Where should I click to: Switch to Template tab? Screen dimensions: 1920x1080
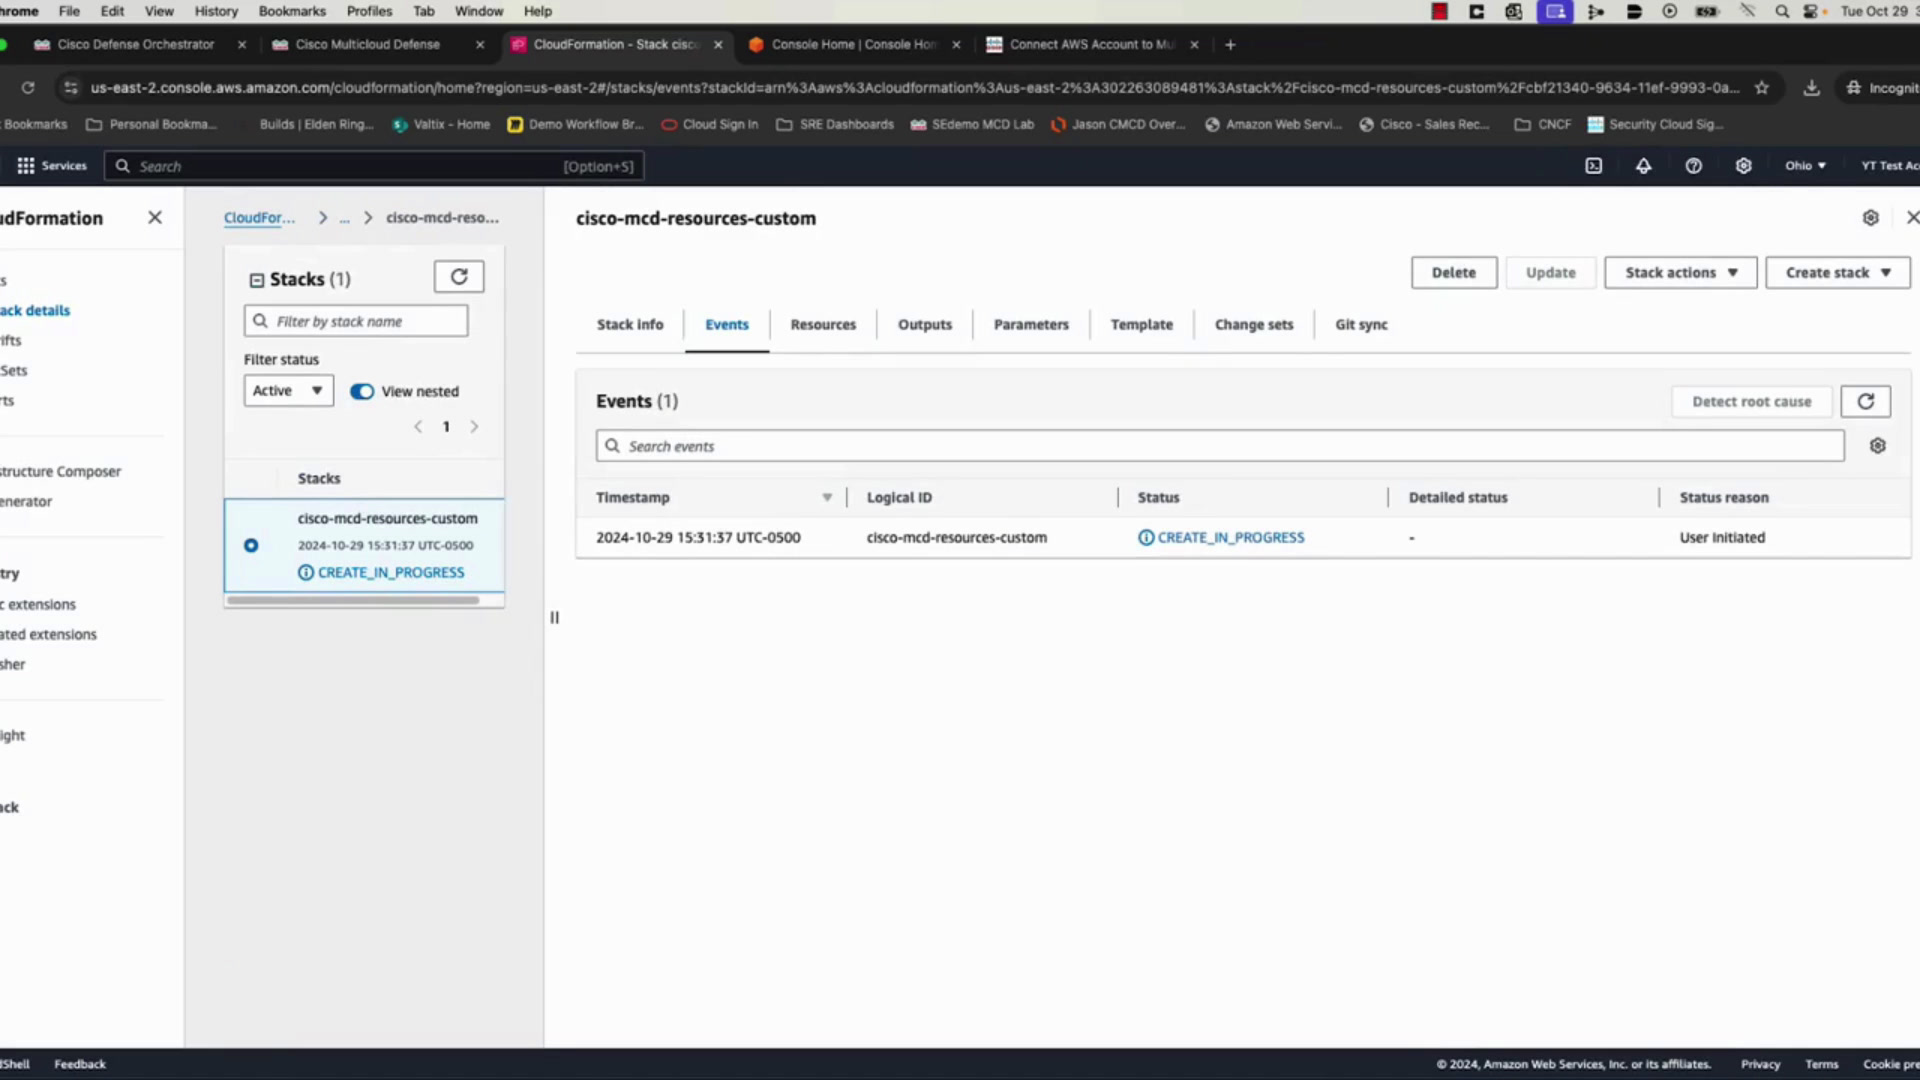point(1142,325)
